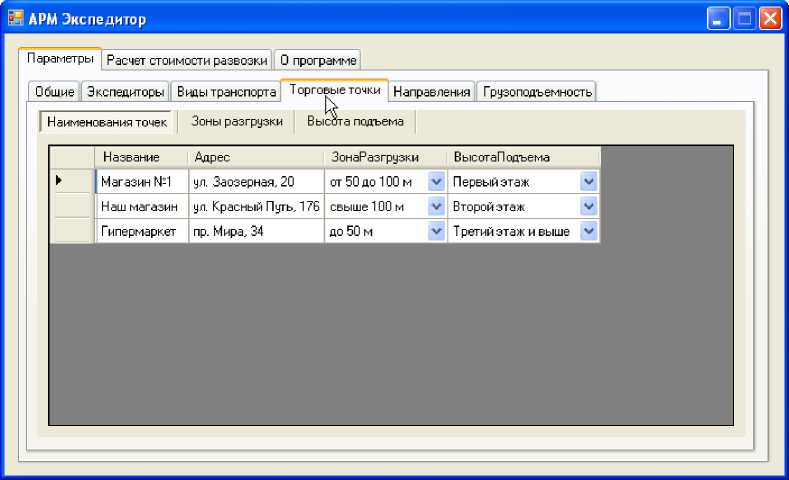Switch to the О программе tab
The width and height of the screenshot is (789, 480).
pyautogui.click(x=316, y=60)
